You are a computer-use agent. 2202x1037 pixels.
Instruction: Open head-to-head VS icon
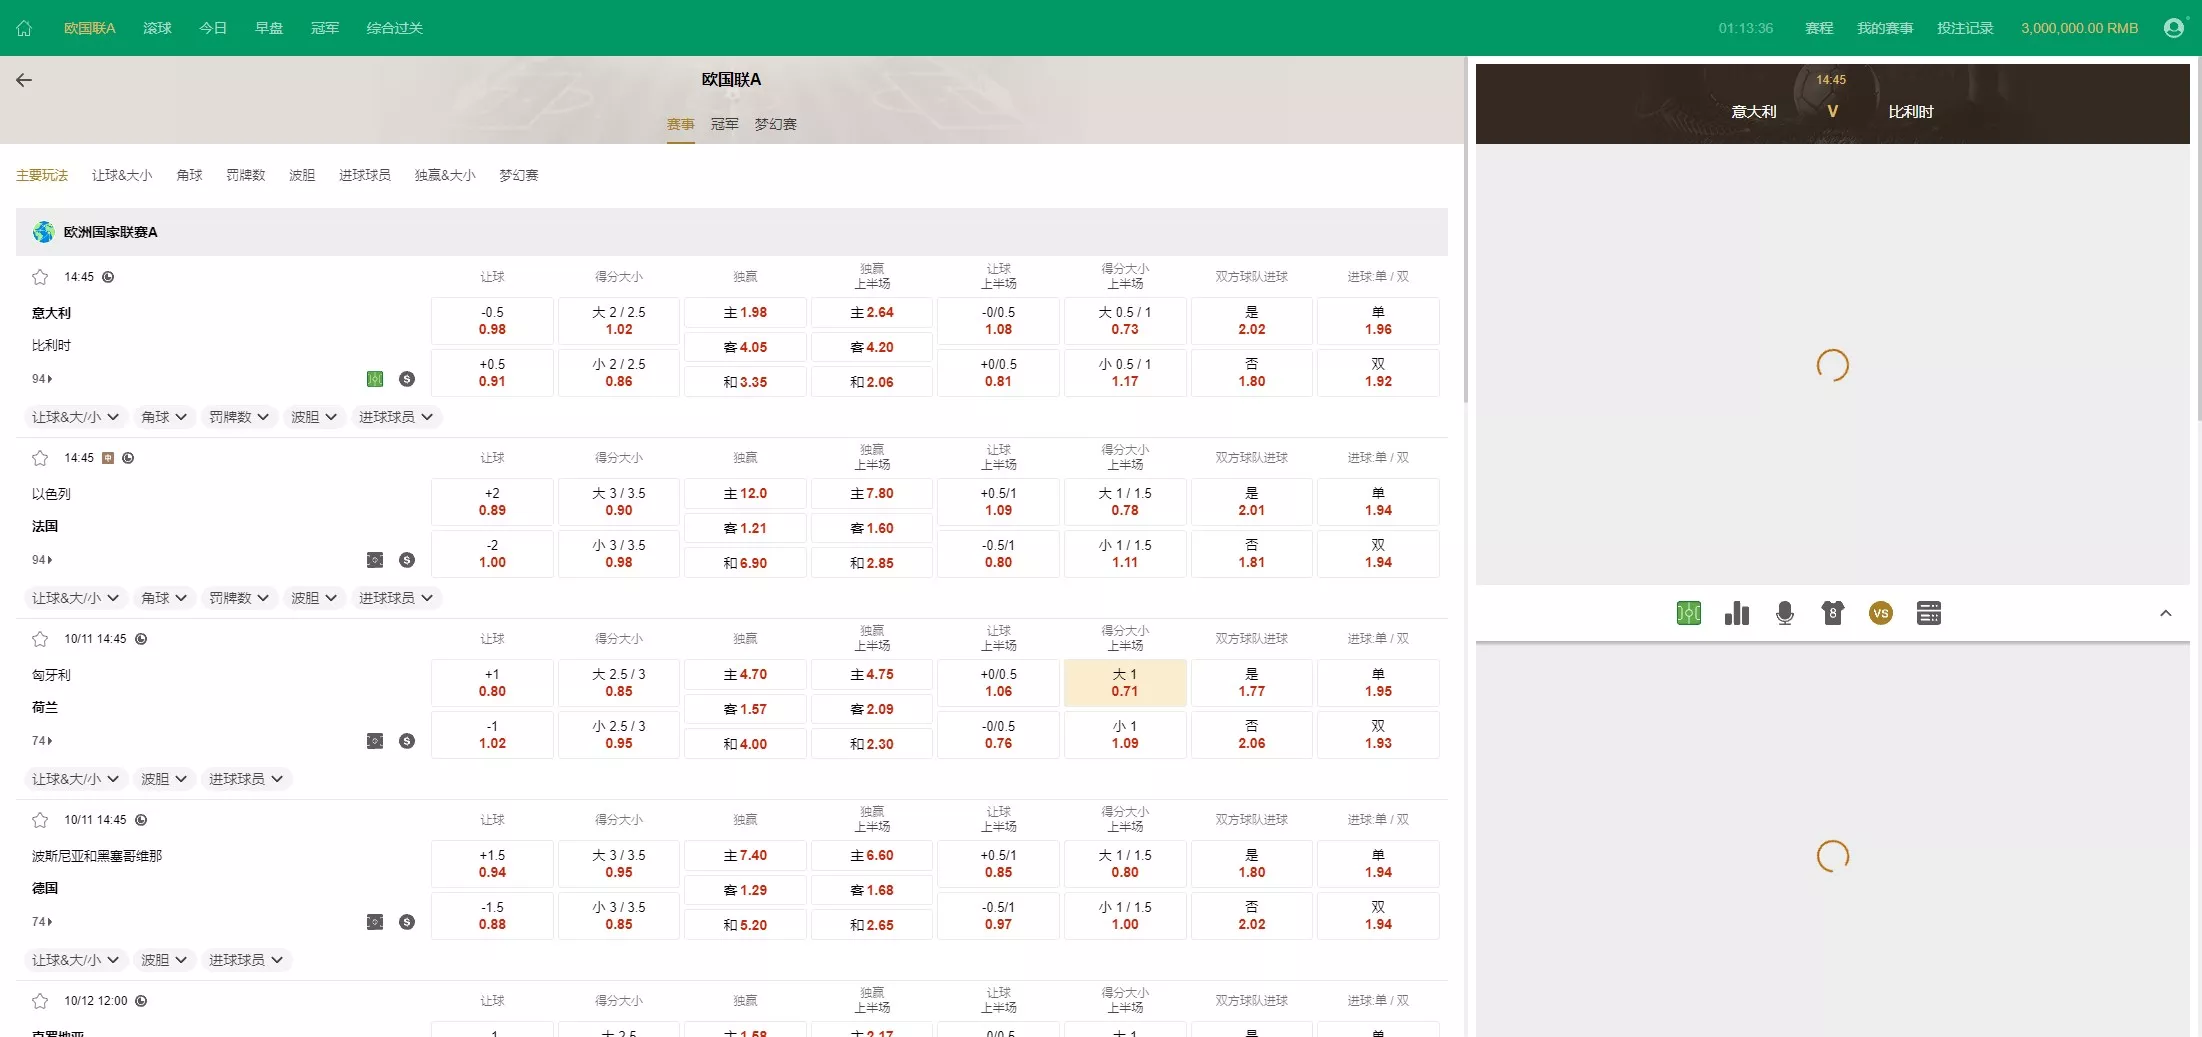coord(1880,613)
